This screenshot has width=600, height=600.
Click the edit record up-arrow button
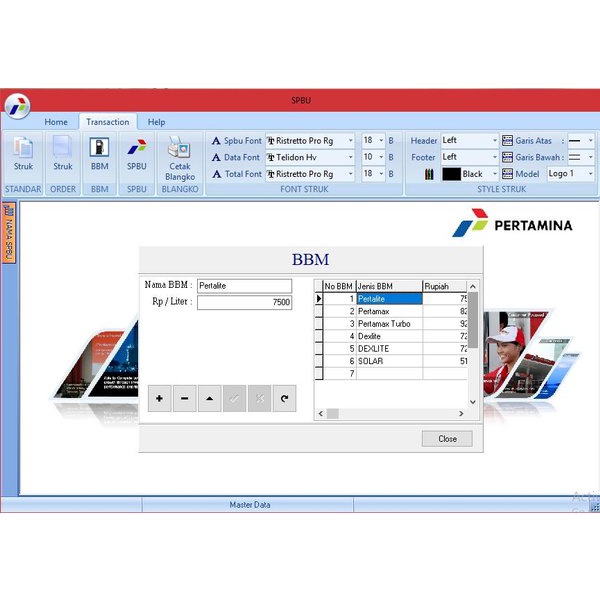pyautogui.click(x=209, y=398)
